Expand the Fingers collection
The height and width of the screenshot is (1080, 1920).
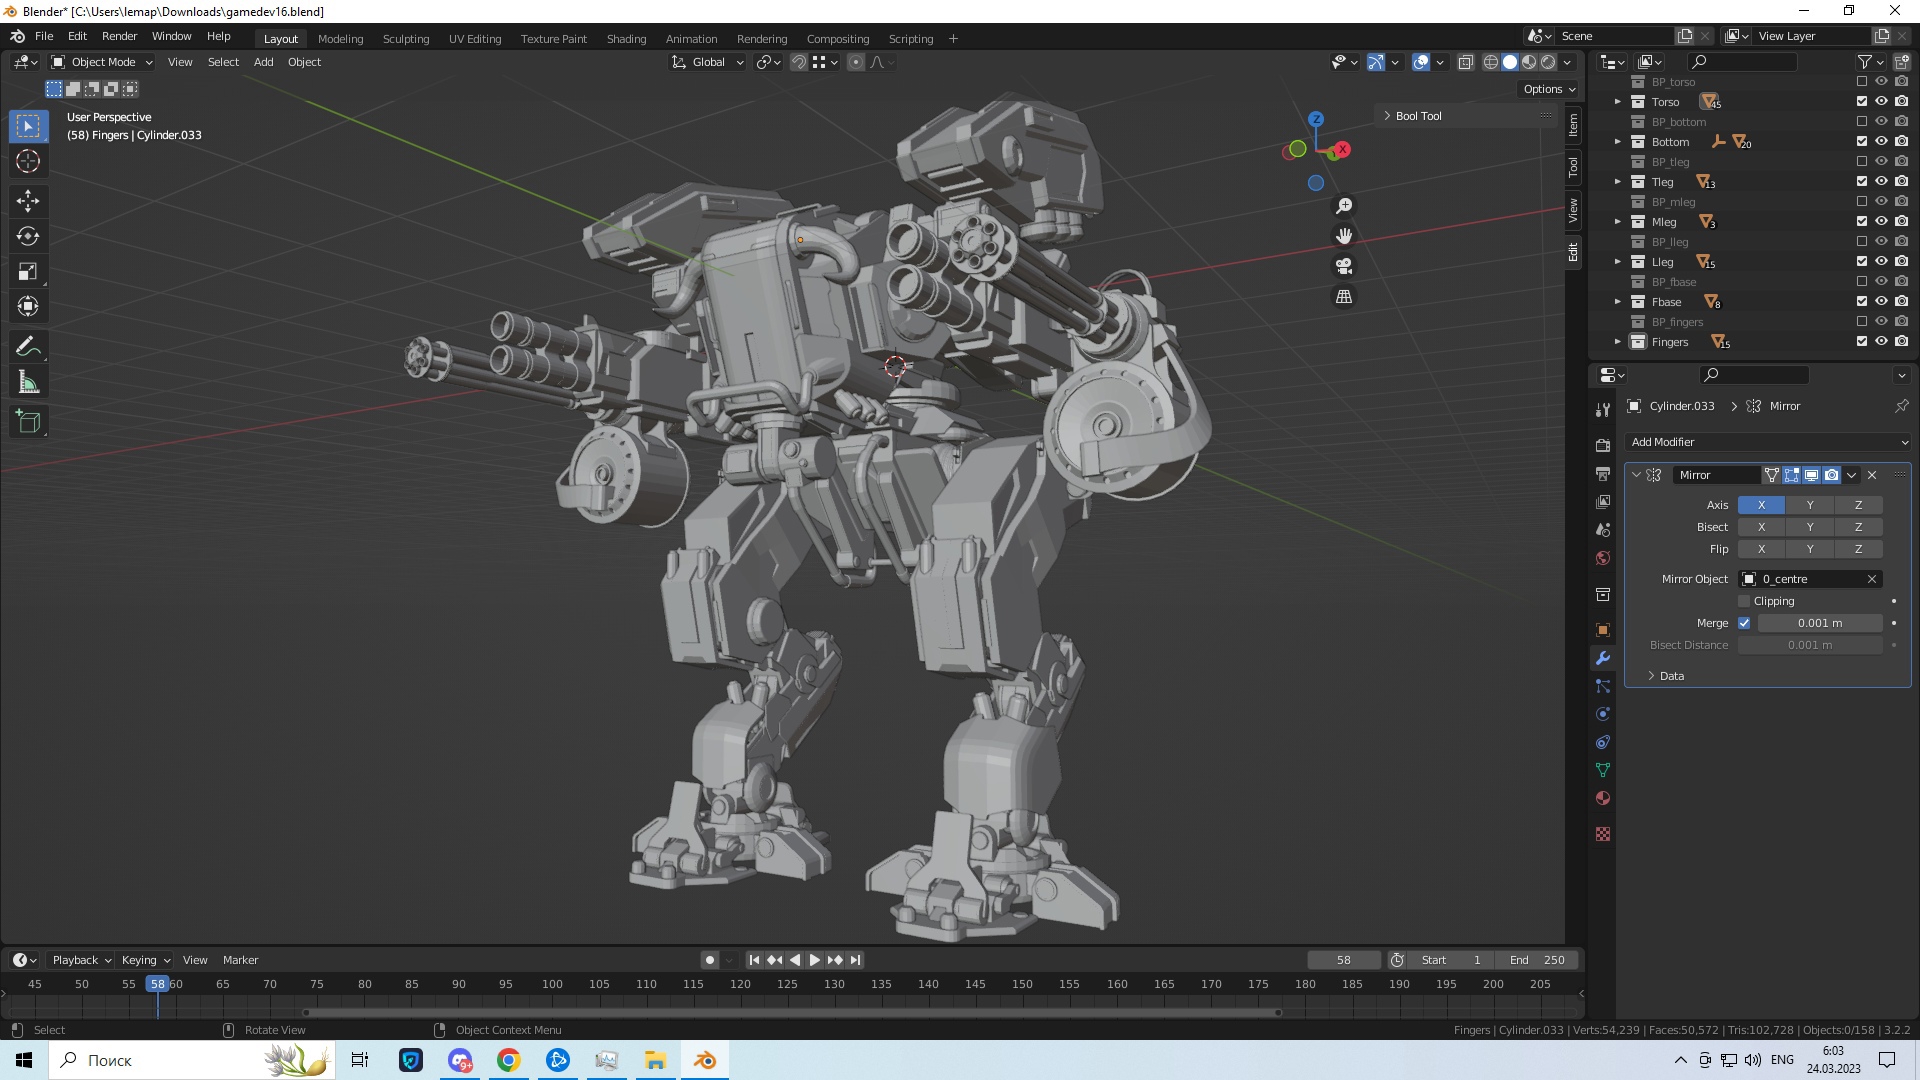coord(1617,342)
